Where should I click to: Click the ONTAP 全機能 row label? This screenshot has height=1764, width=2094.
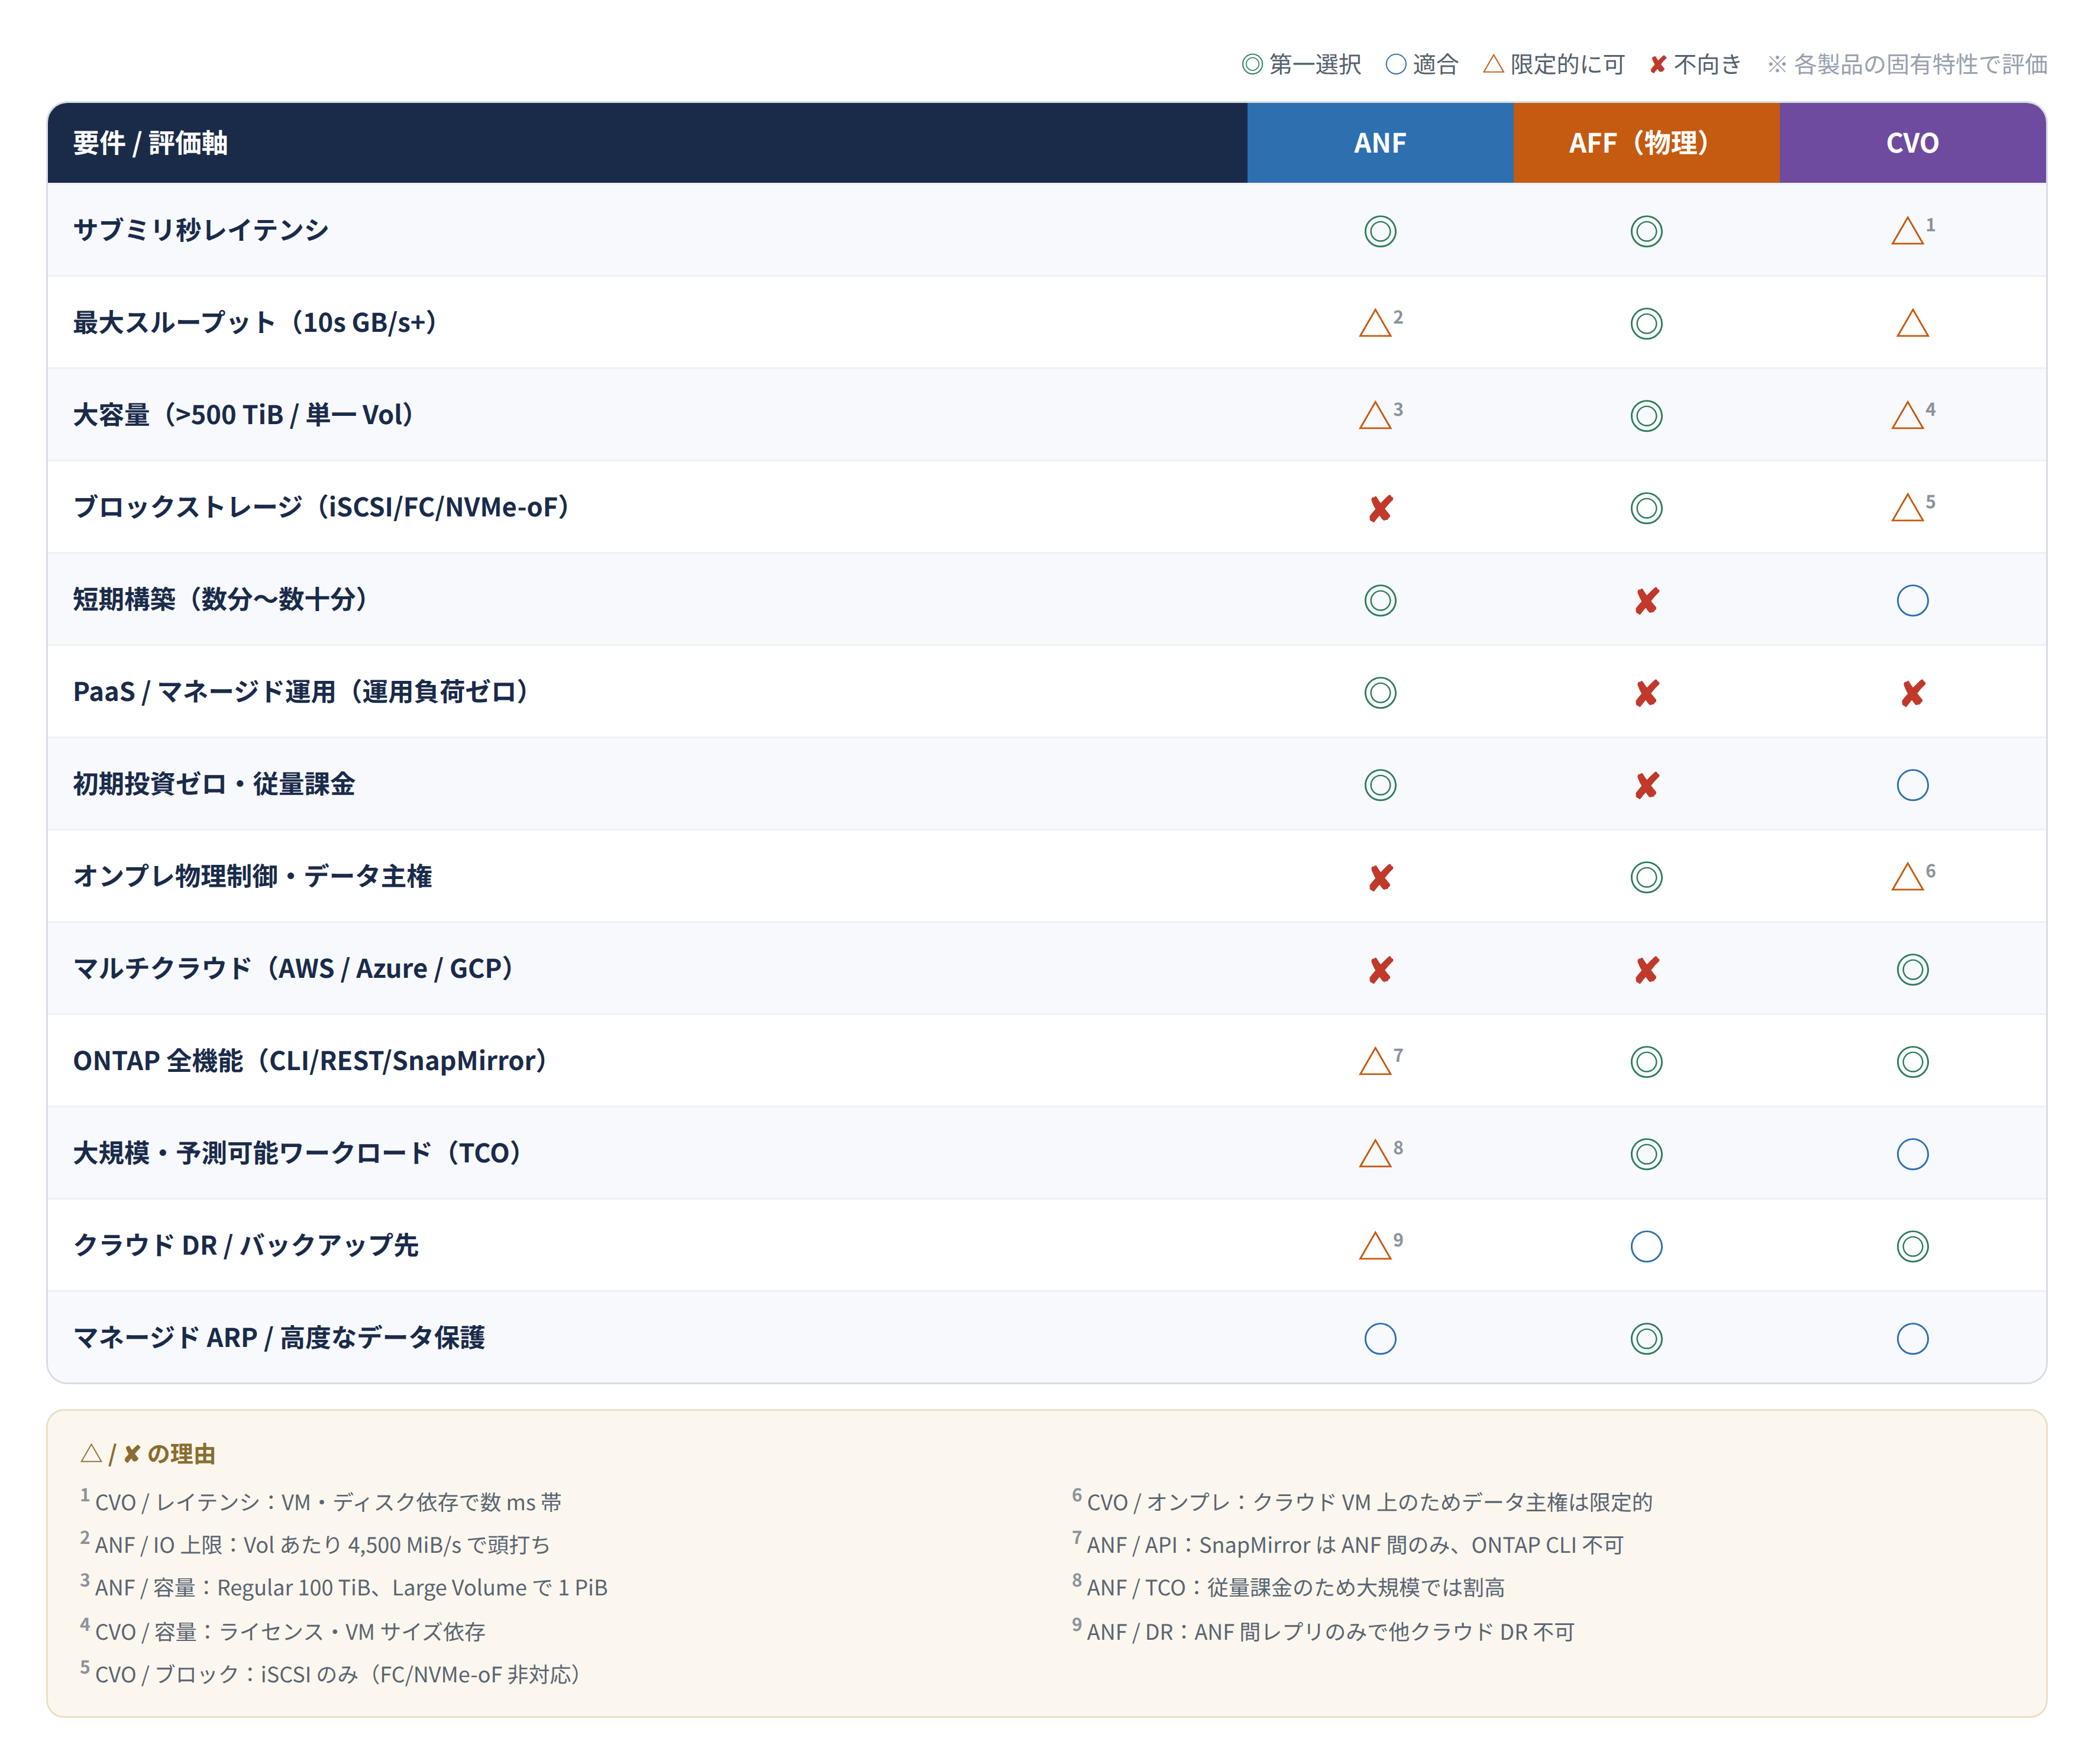[310, 1060]
